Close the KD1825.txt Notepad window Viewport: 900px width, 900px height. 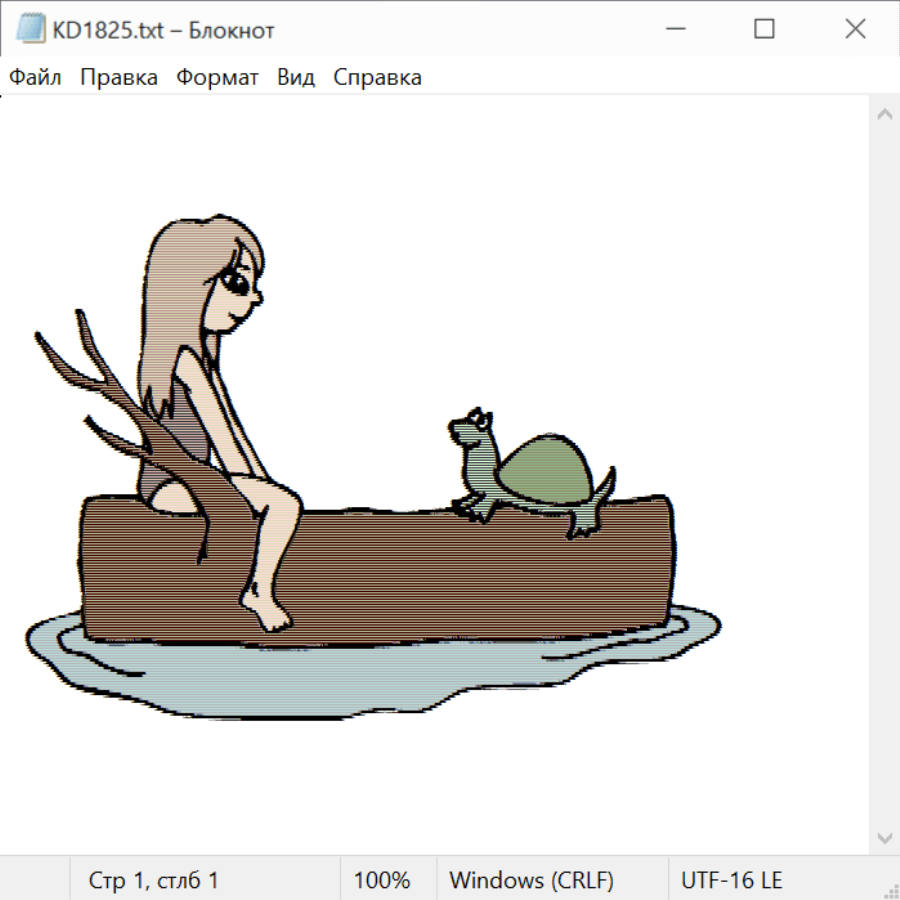(855, 30)
